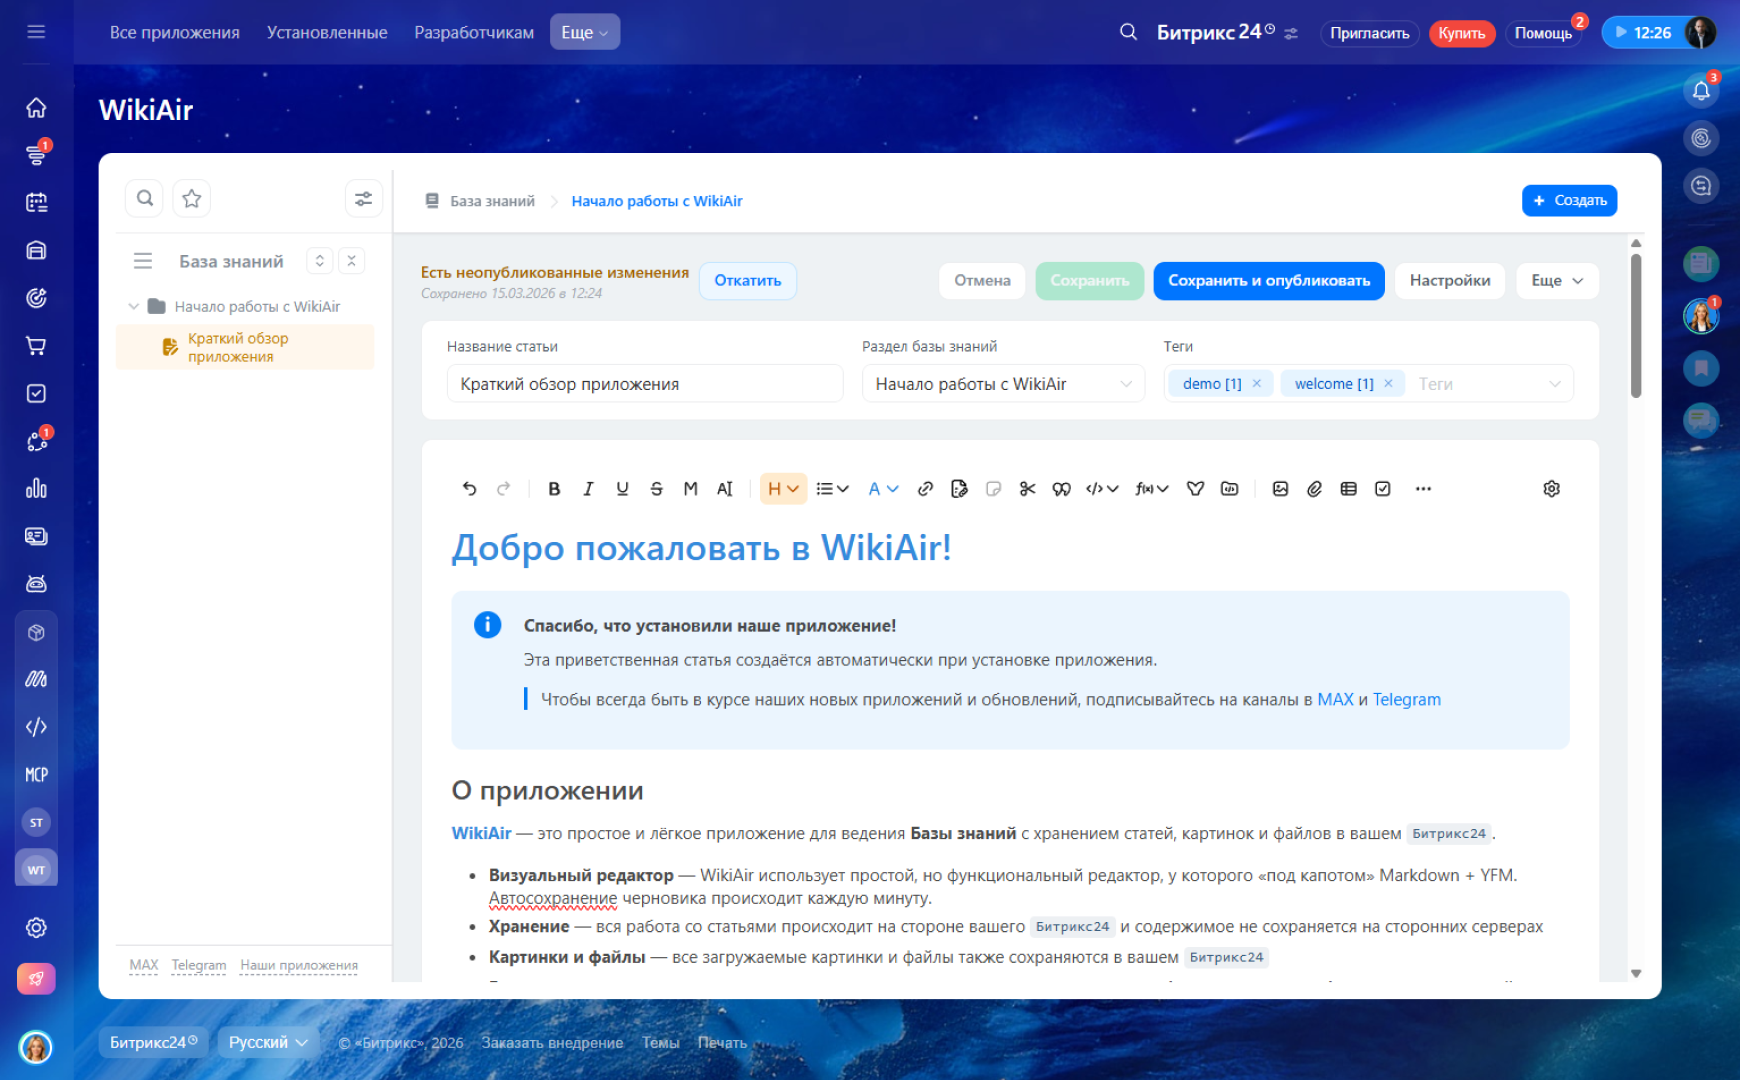Open the 'Установленные' top menu item

pyautogui.click(x=327, y=32)
